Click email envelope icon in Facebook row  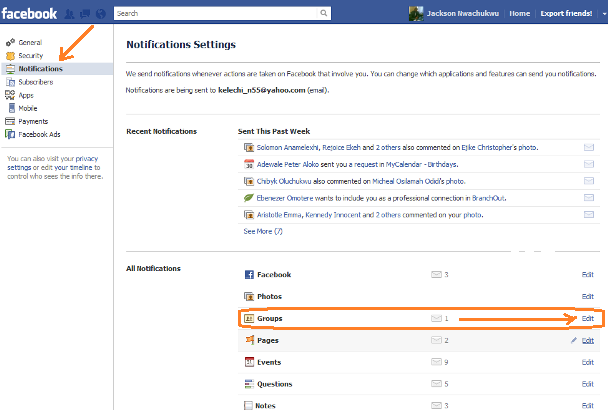[x=436, y=275]
